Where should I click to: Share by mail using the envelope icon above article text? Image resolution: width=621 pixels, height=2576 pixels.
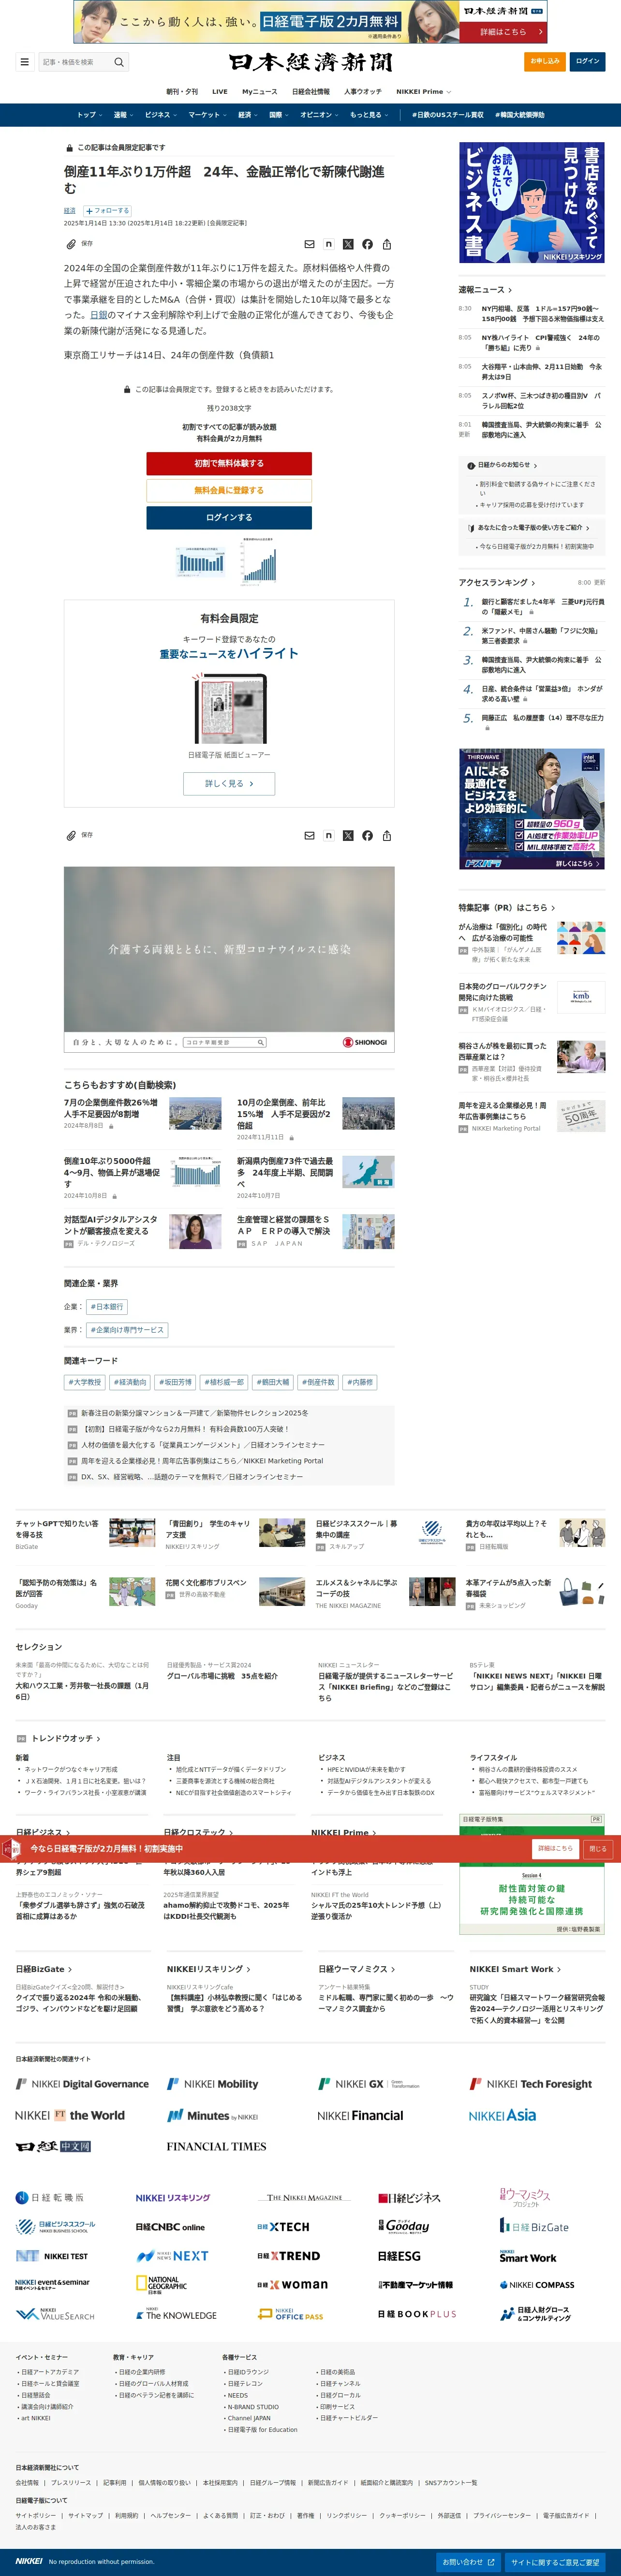tap(309, 244)
